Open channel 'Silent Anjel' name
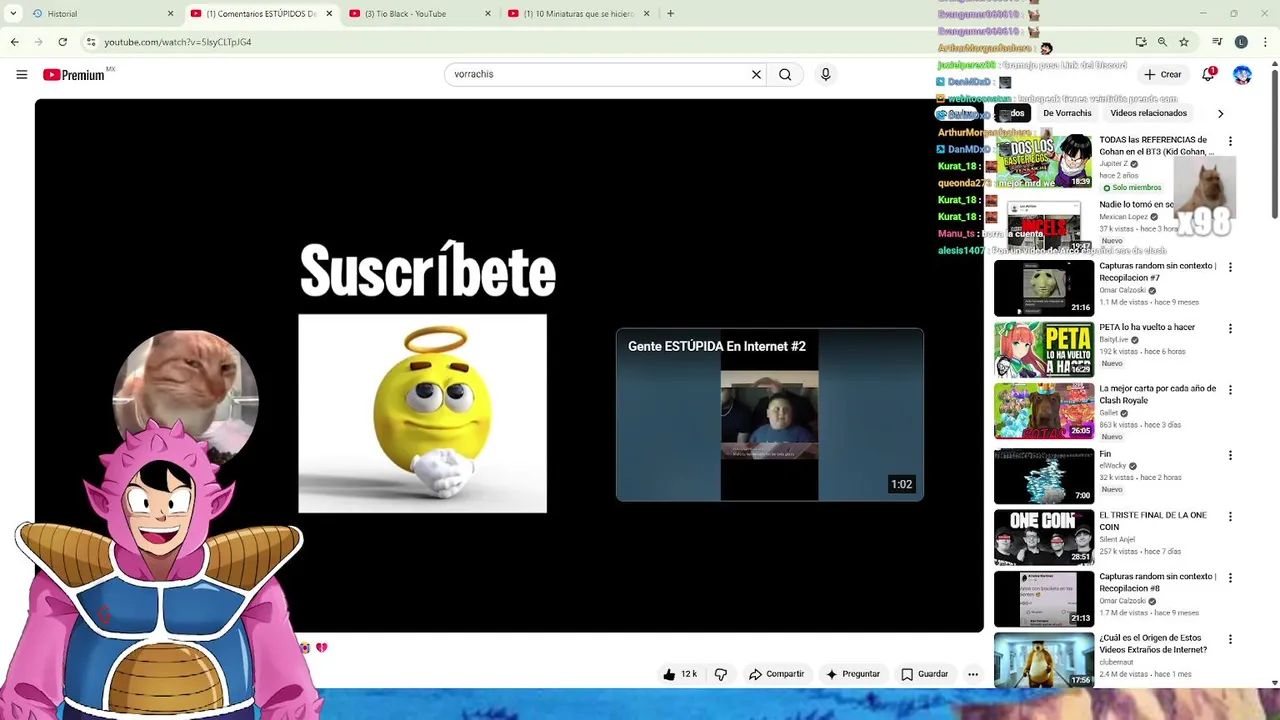1280x720 pixels. (1119, 539)
